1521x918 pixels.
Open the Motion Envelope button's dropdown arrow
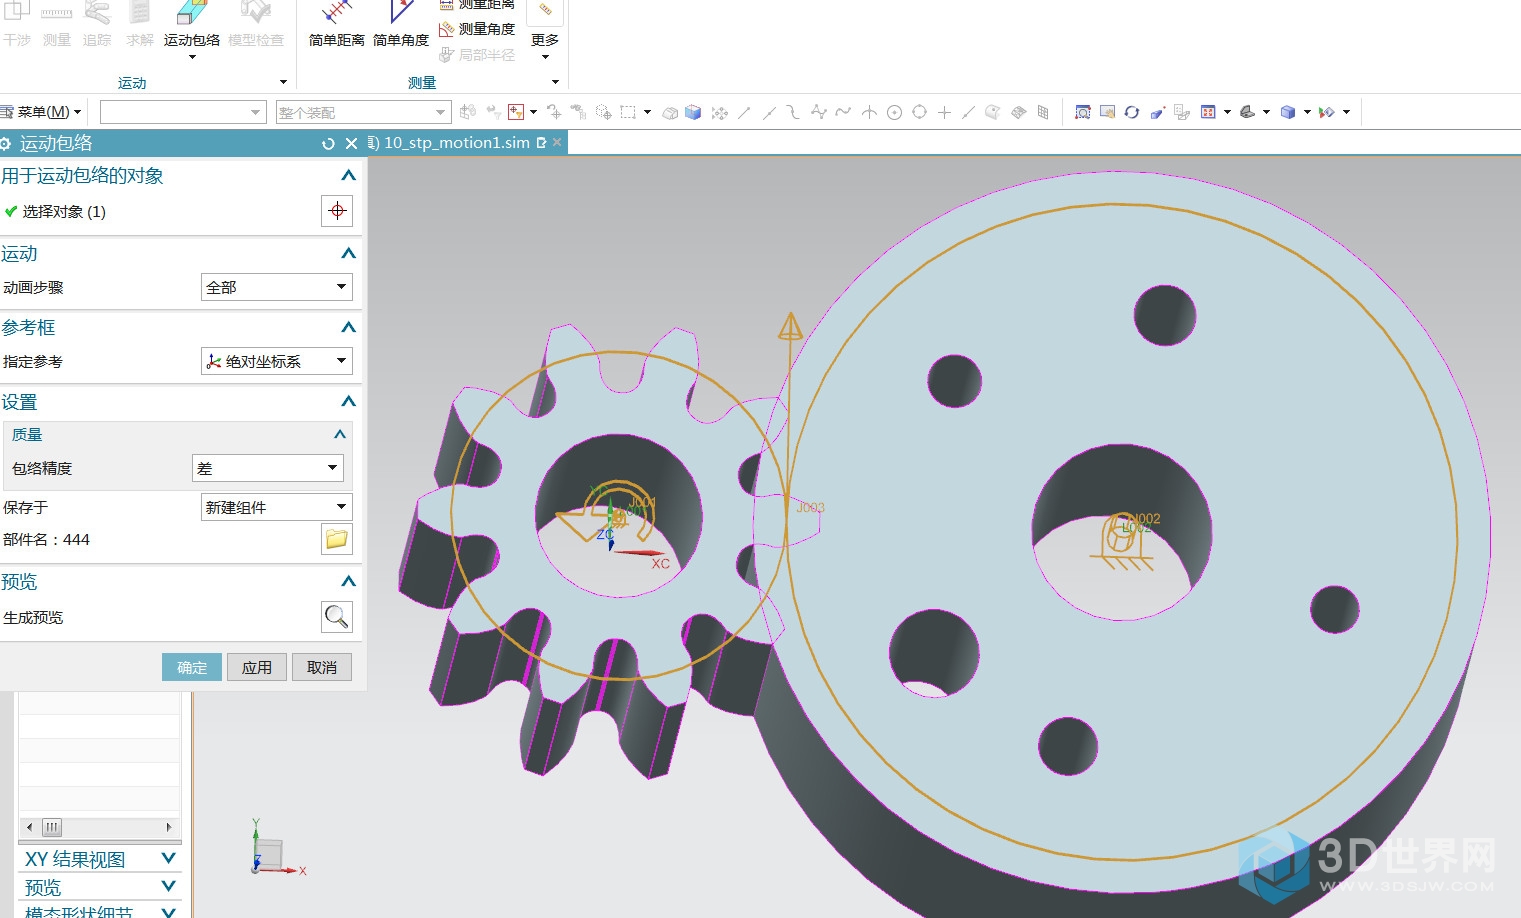pyautogui.click(x=192, y=57)
